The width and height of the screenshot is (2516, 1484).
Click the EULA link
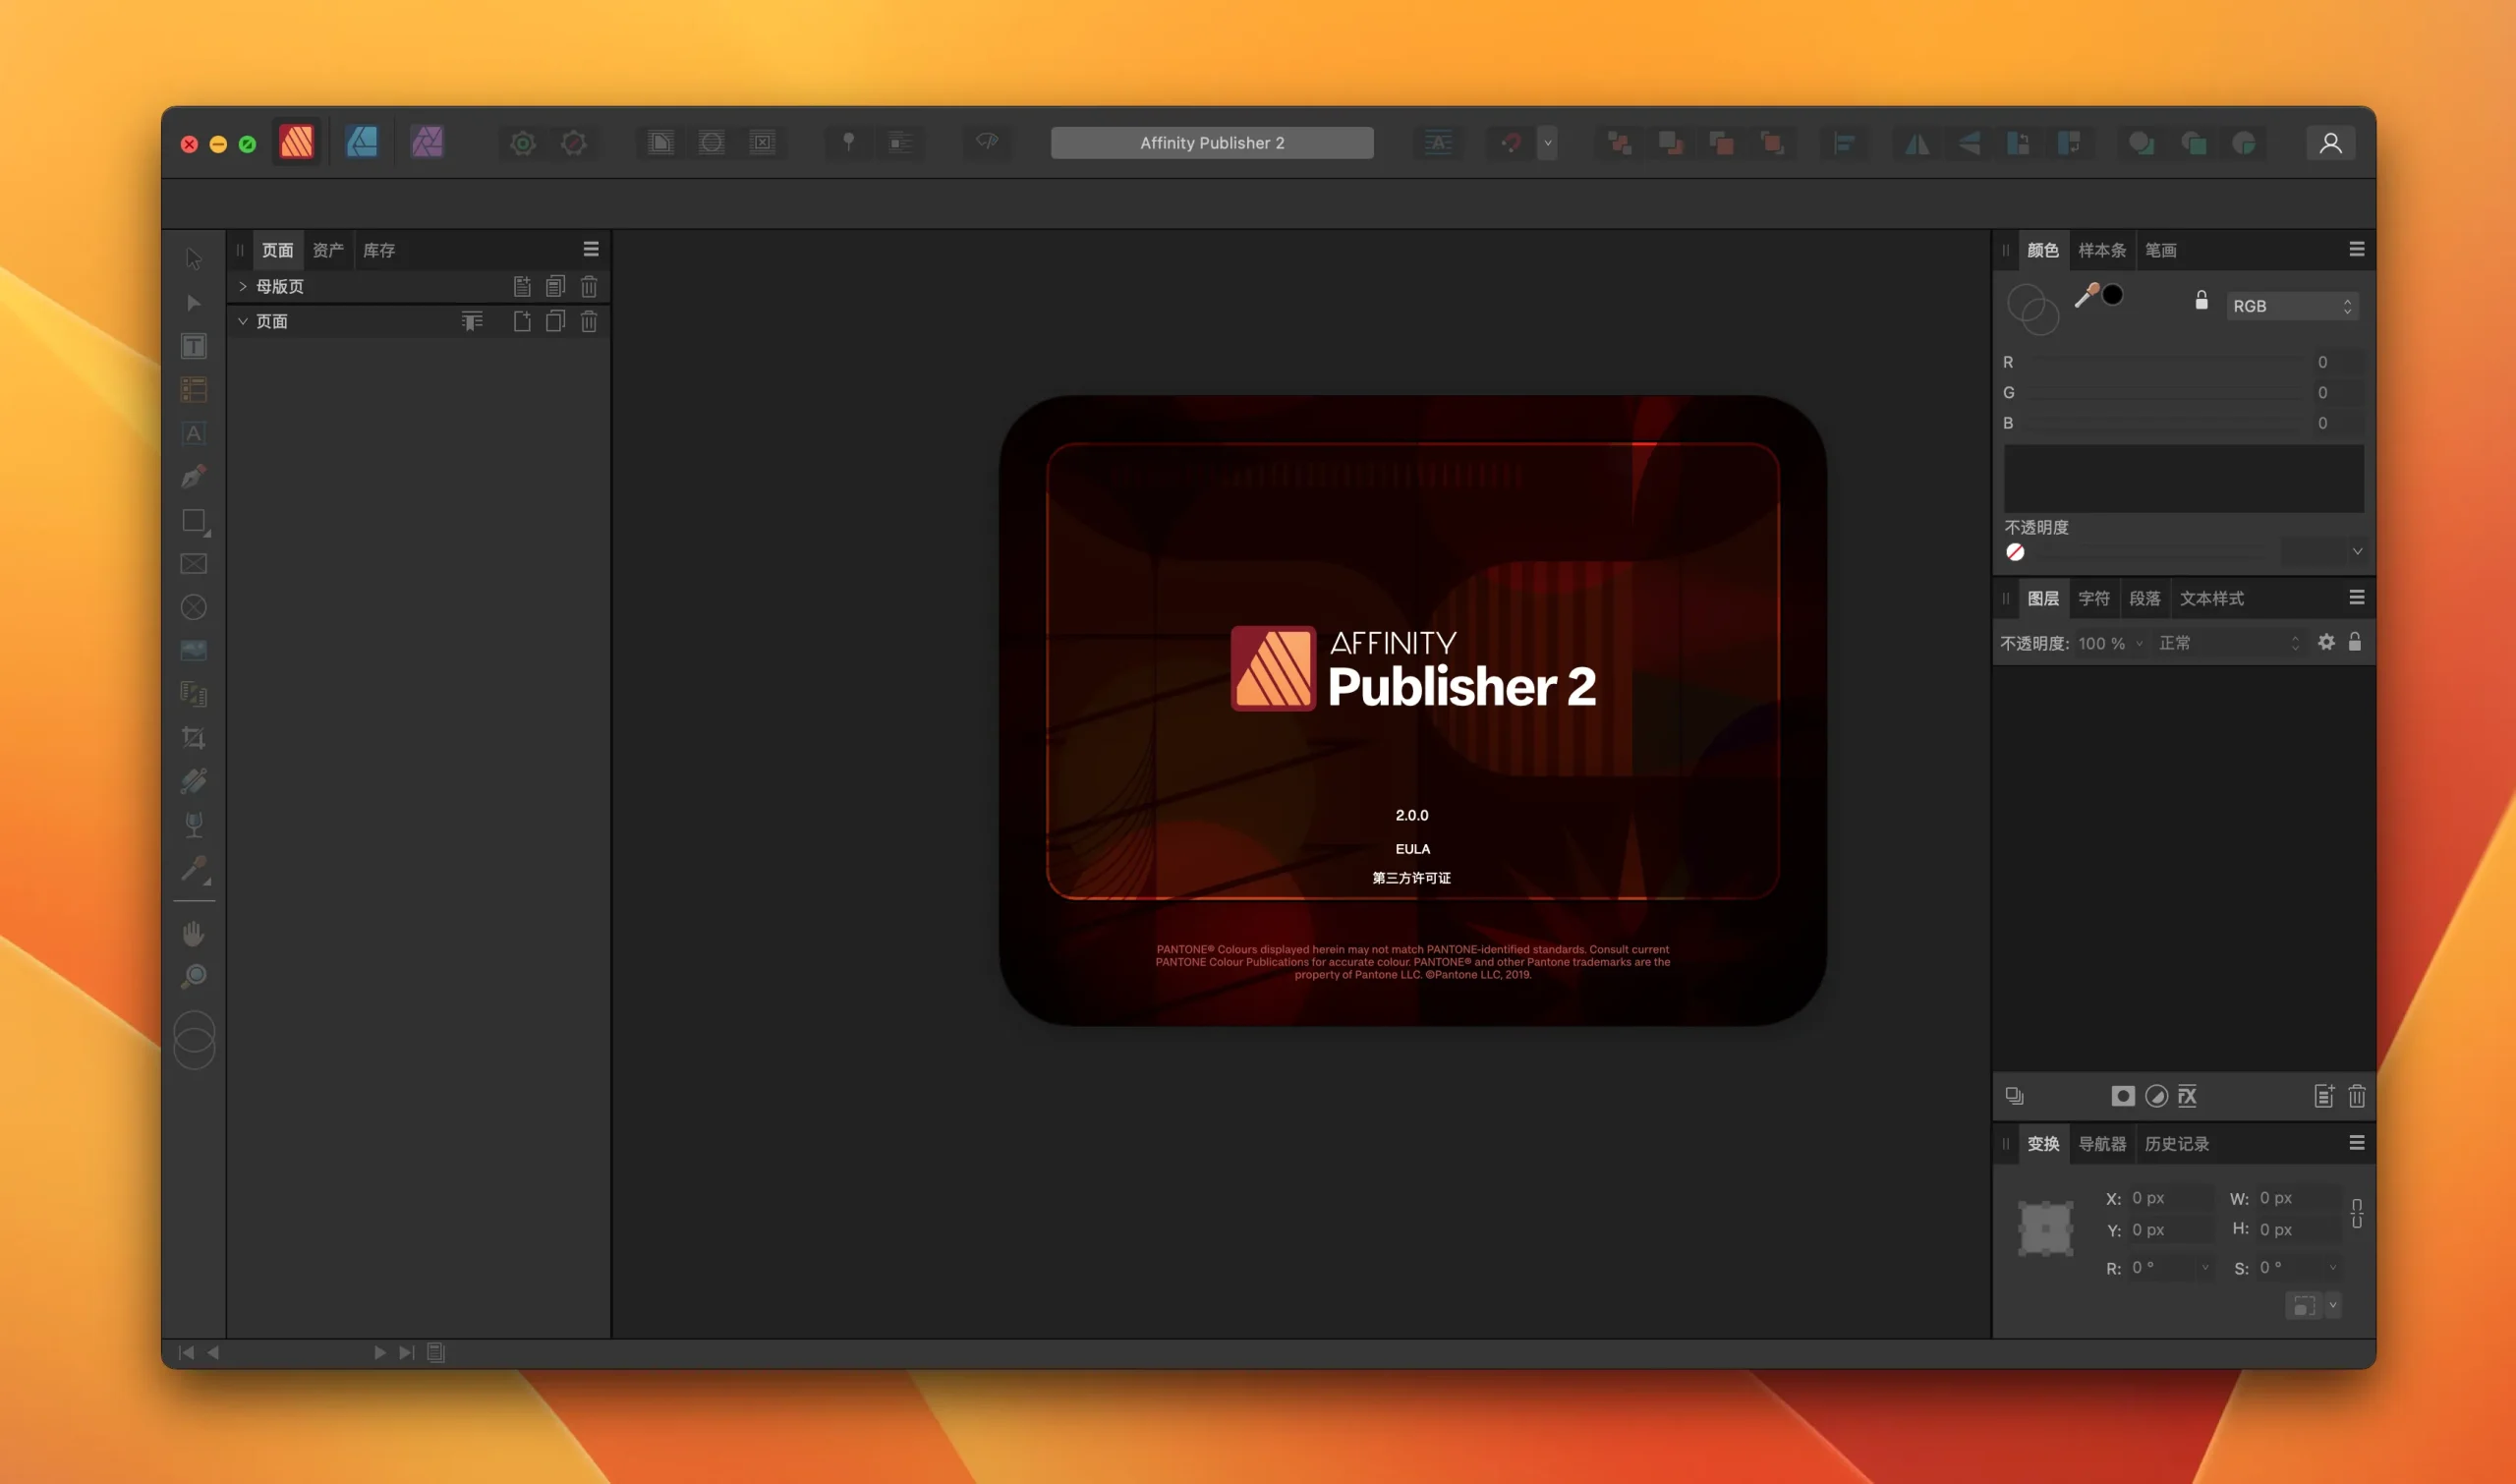[1412, 849]
